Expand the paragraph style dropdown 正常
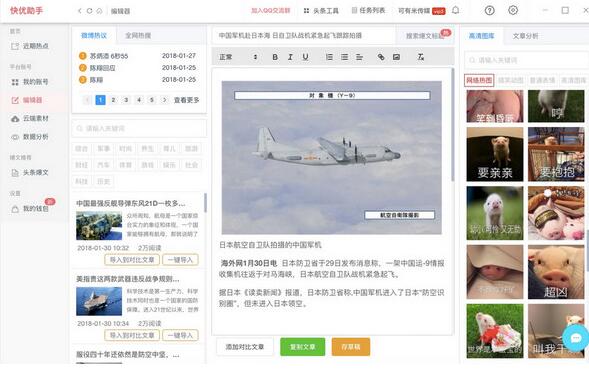 point(238,57)
